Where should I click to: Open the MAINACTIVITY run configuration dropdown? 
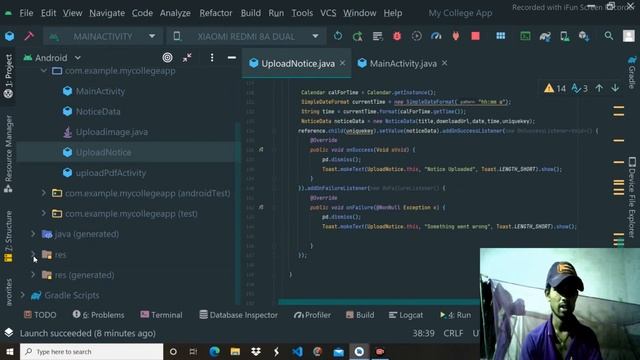[x=103, y=36]
